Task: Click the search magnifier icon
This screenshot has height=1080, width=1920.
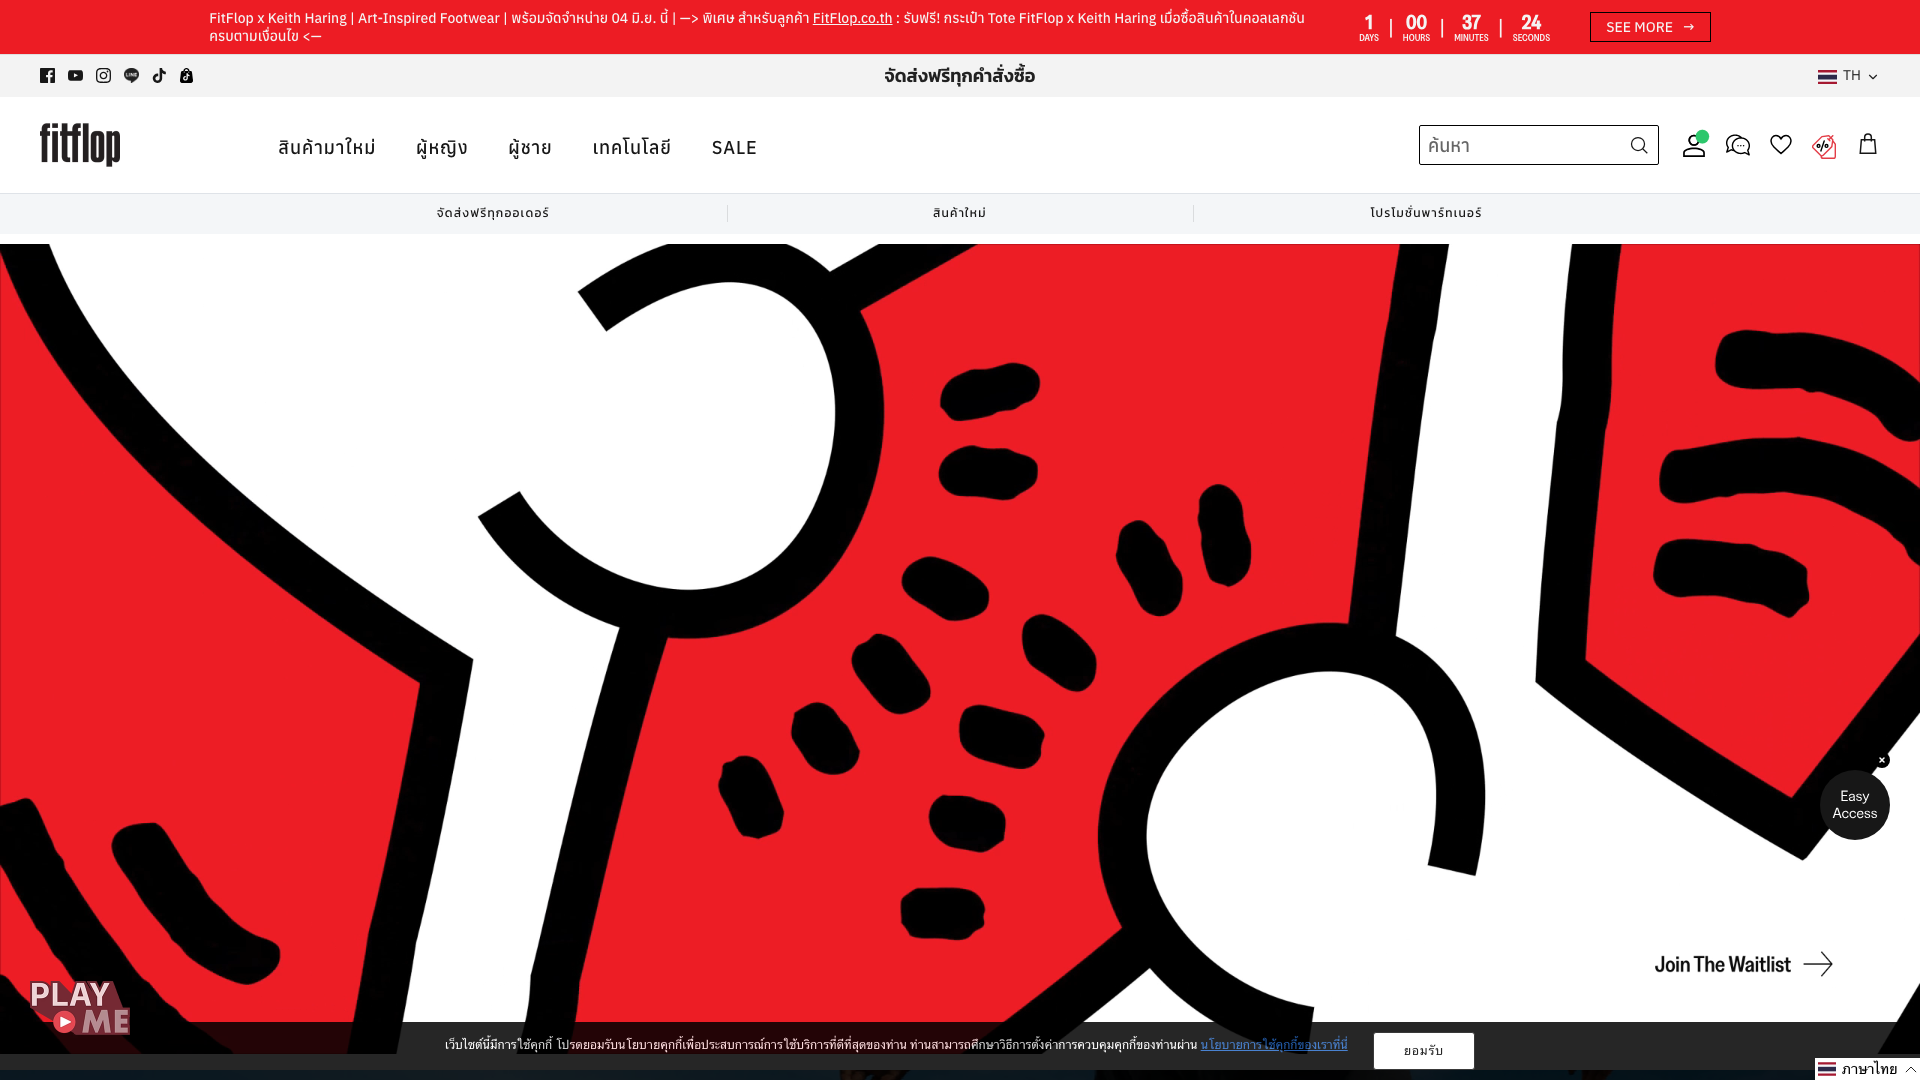Action: click(x=1638, y=146)
